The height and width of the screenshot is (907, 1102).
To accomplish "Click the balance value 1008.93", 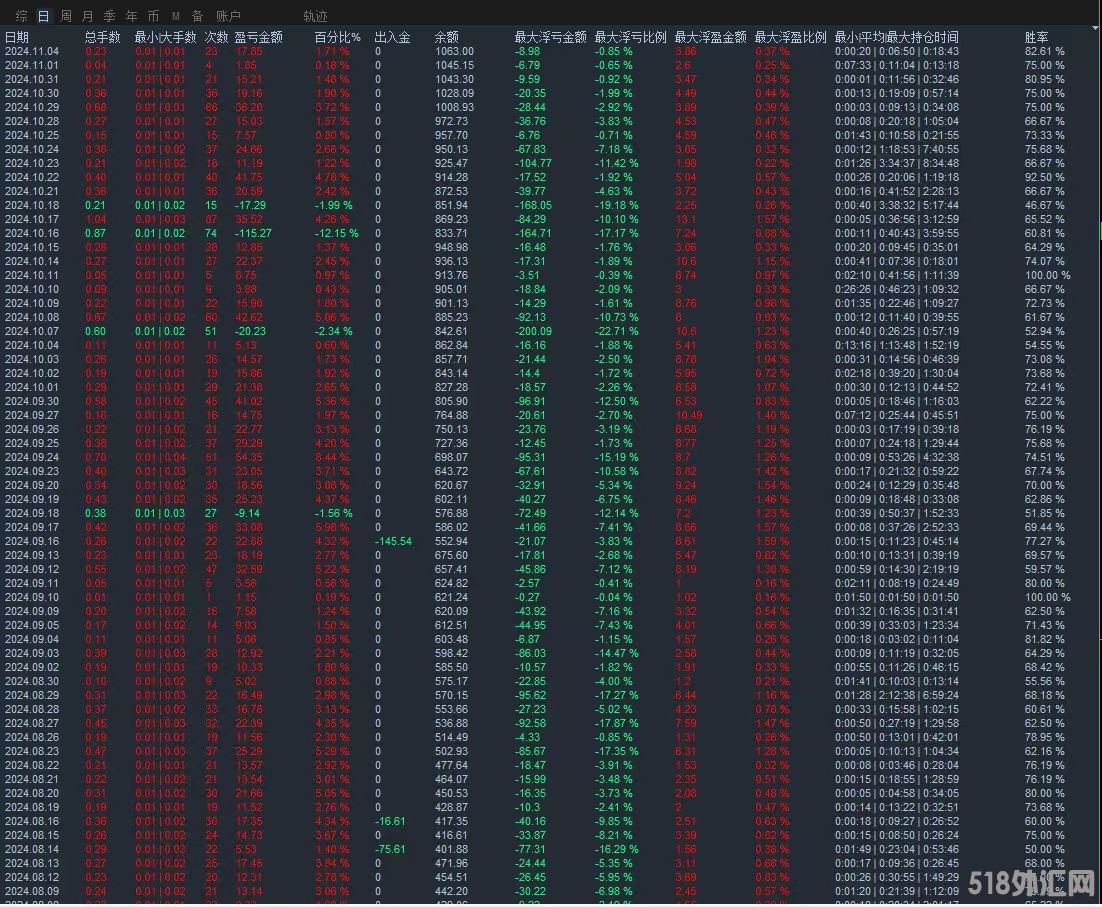I will tap(454, 107).
